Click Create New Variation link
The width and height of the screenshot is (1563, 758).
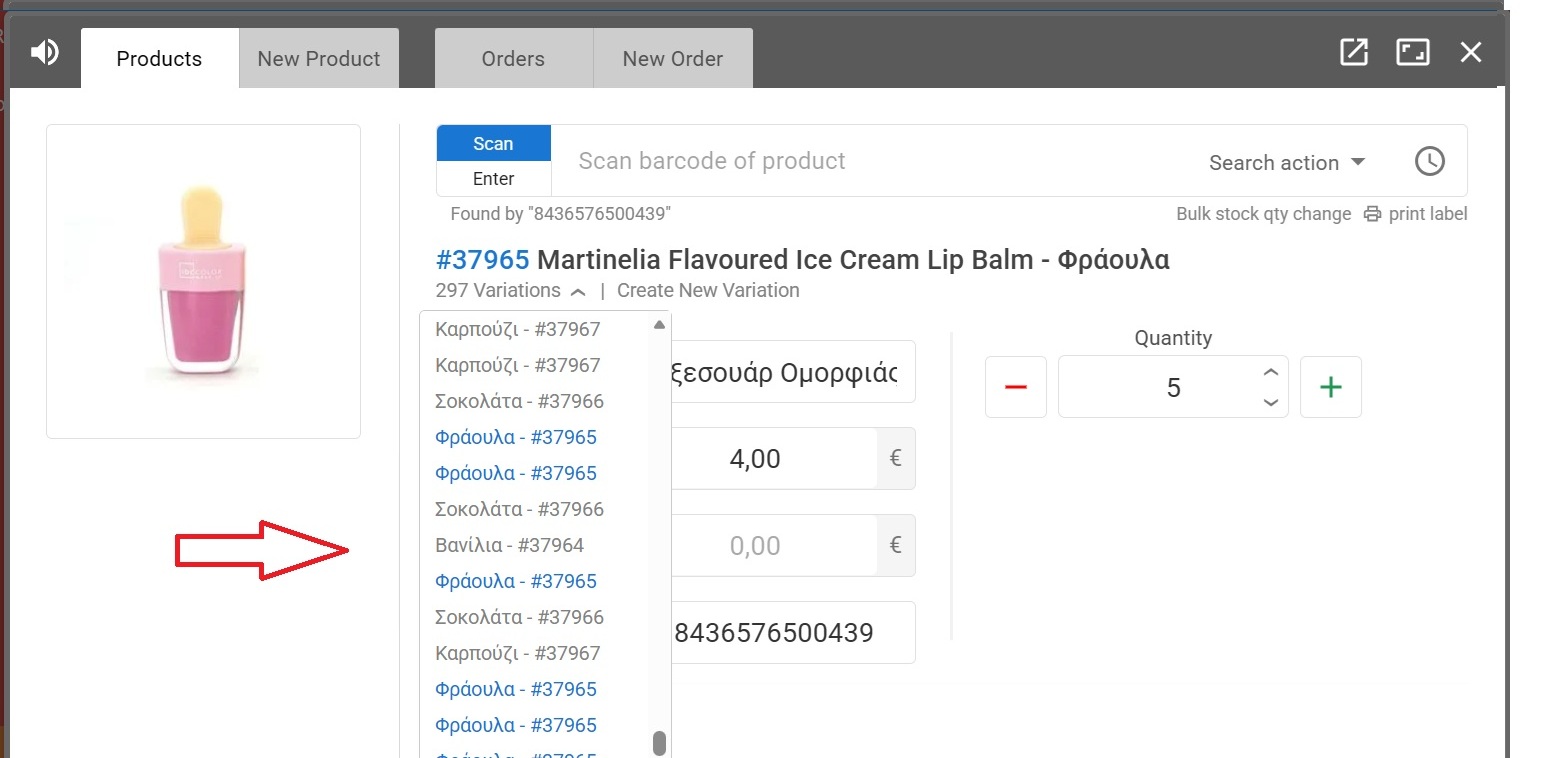pyautogui.click(x=708, y=291)
